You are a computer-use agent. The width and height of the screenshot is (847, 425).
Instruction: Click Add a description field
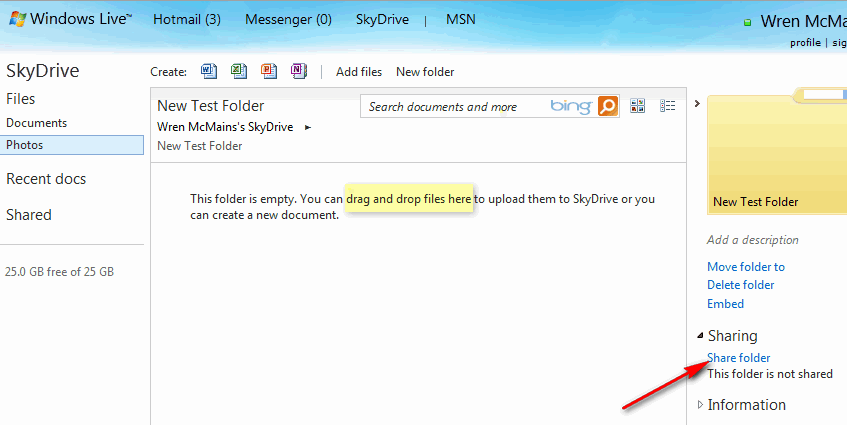point(752,240)
